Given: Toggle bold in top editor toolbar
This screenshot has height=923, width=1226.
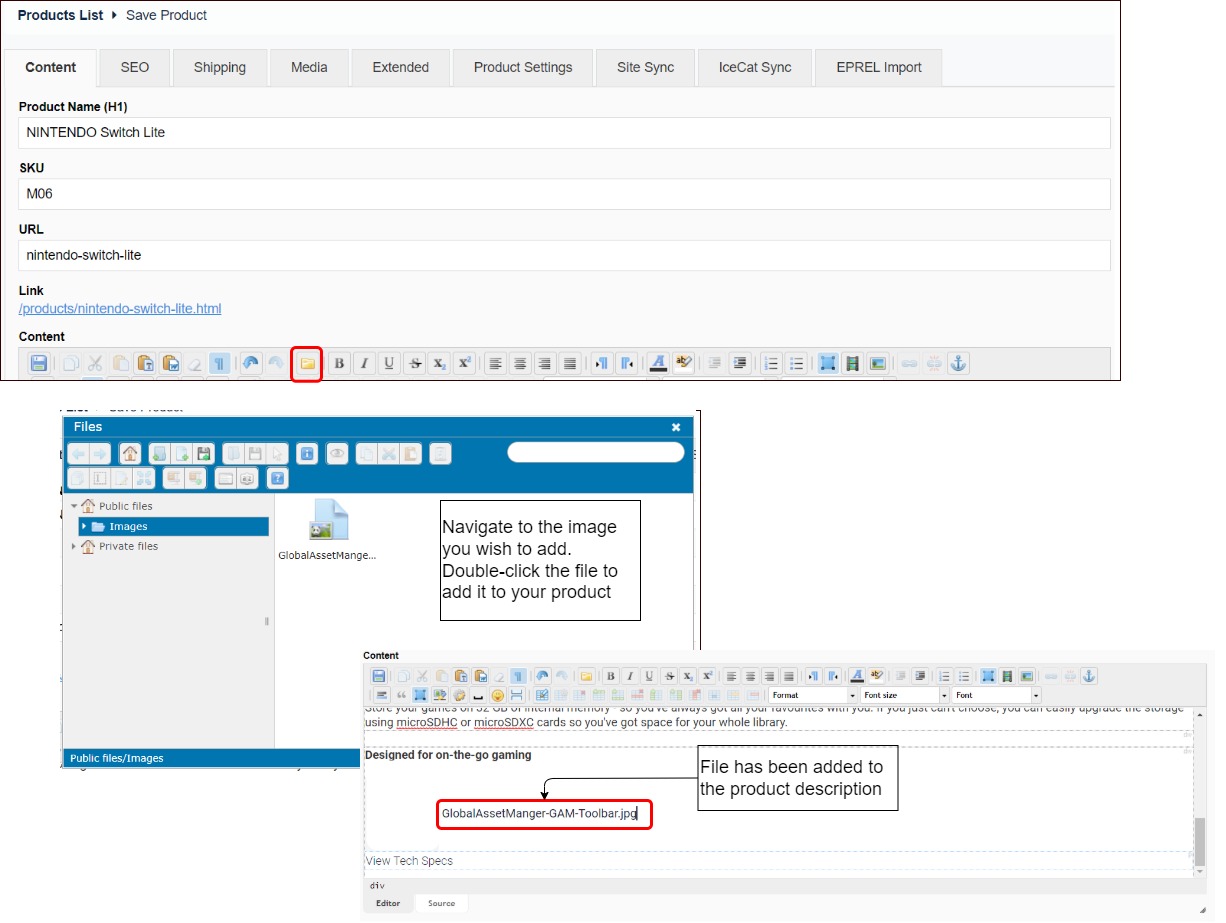Looking at the screenshot, I should click(340, 364).
